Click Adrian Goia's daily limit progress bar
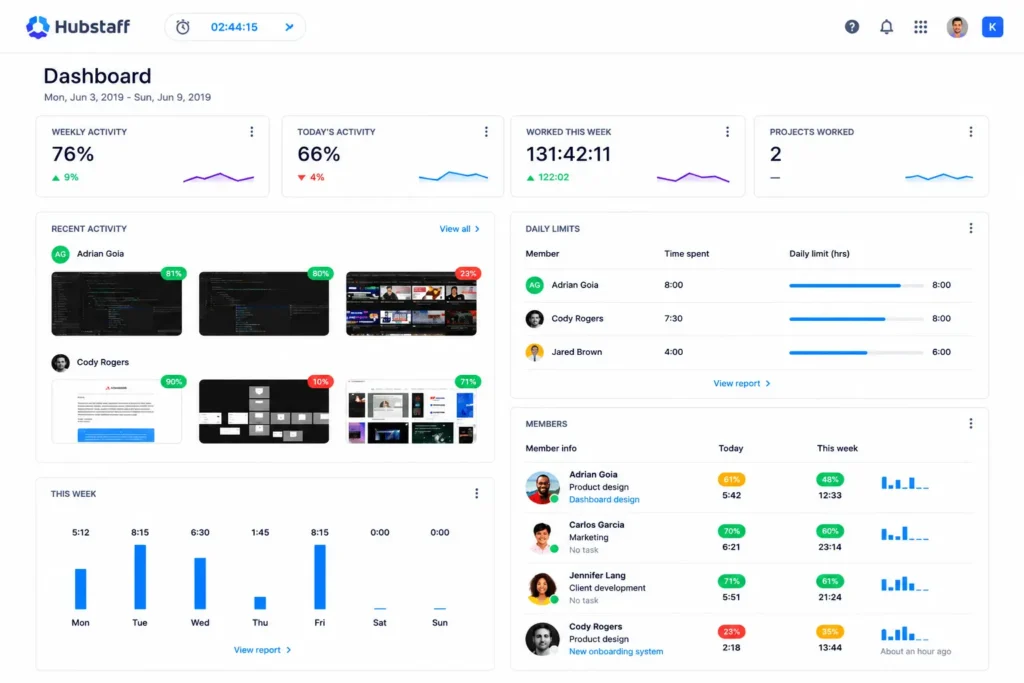 coord(856,285)
